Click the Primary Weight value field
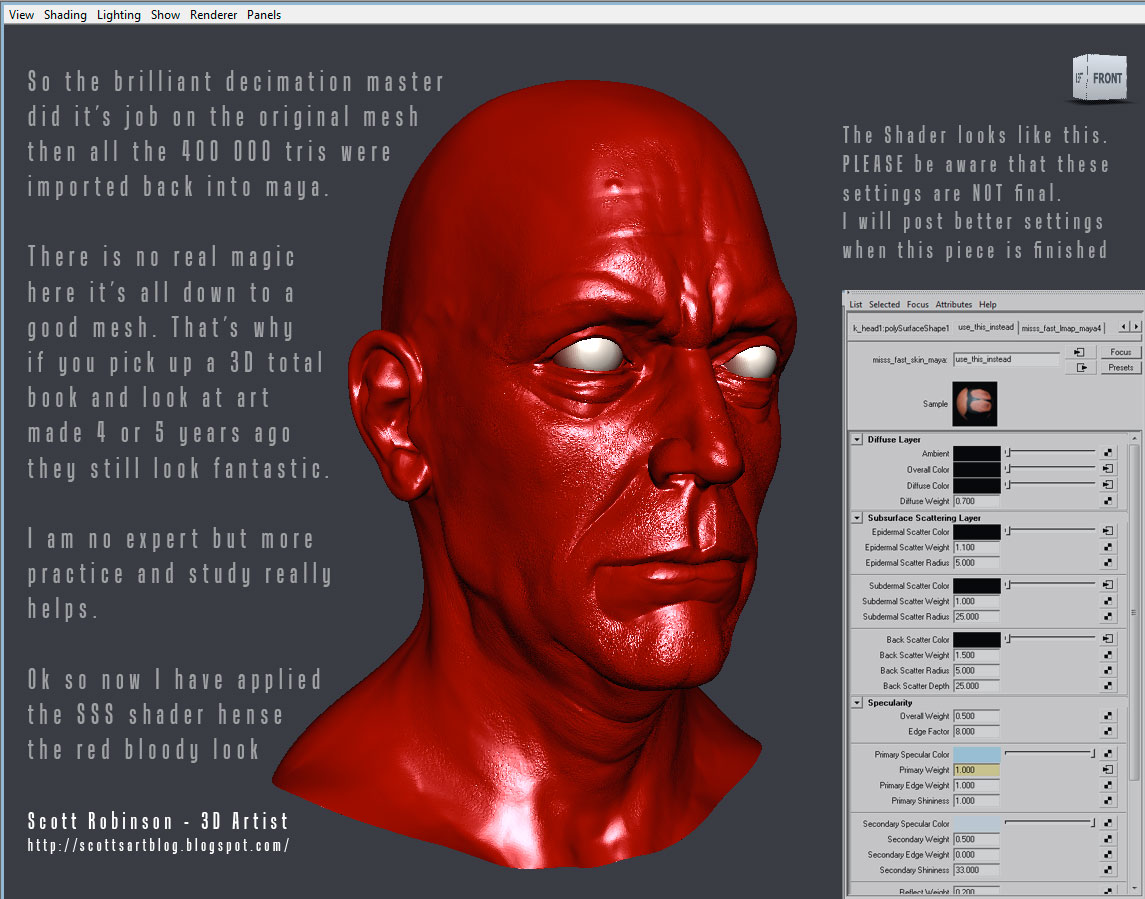This screenshot has height=899, width=1145. tap(976, 770)
